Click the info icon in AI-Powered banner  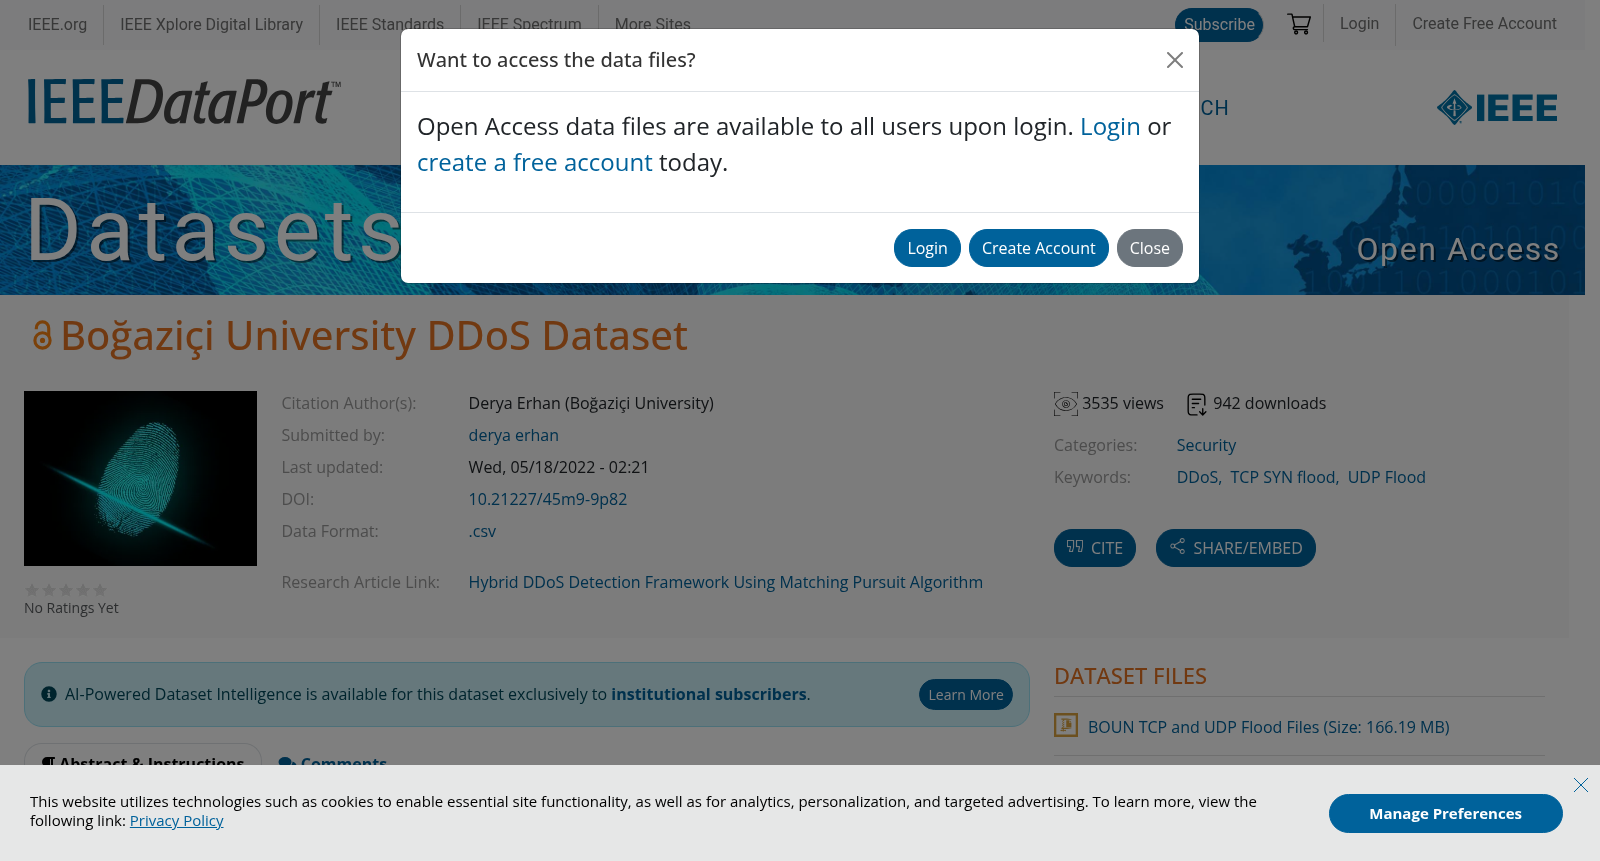click(49, 694)
